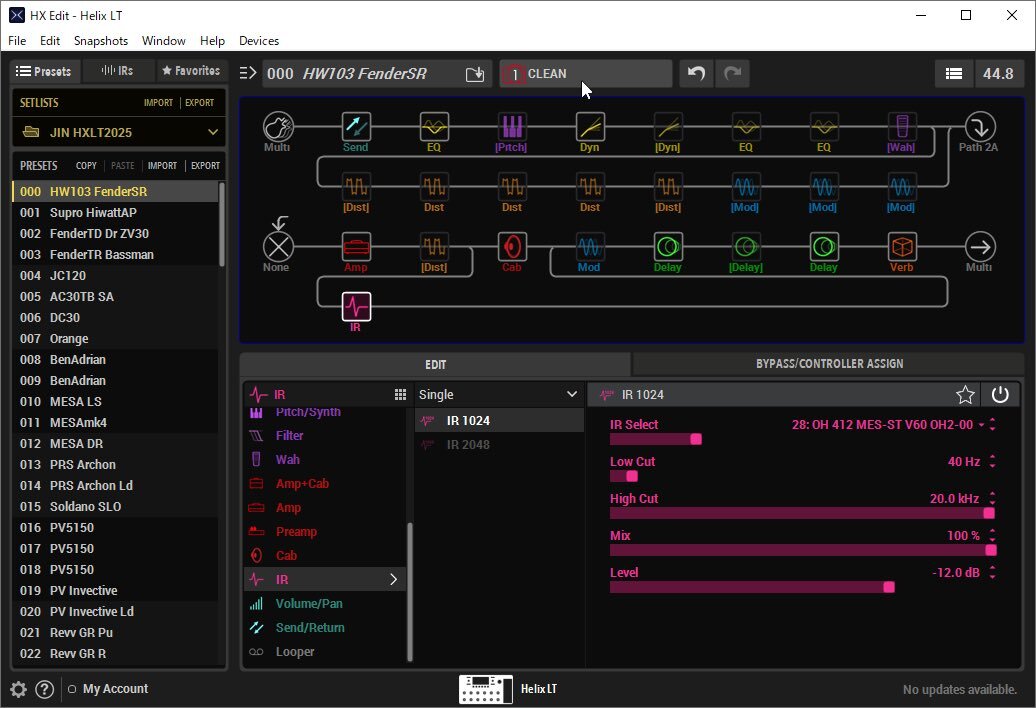Switch to Bypass/Controller Assign tab
The height and width of the screenshot is (708, 1036).
pos(829,364)
